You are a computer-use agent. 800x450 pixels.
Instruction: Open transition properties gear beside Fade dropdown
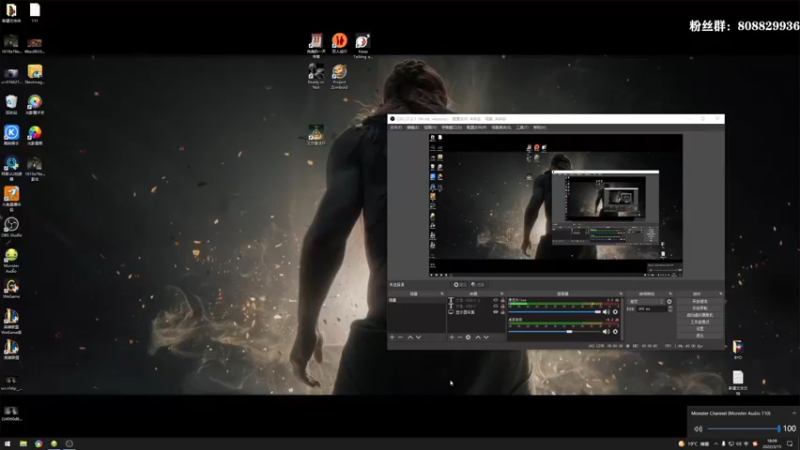[669, 302]
